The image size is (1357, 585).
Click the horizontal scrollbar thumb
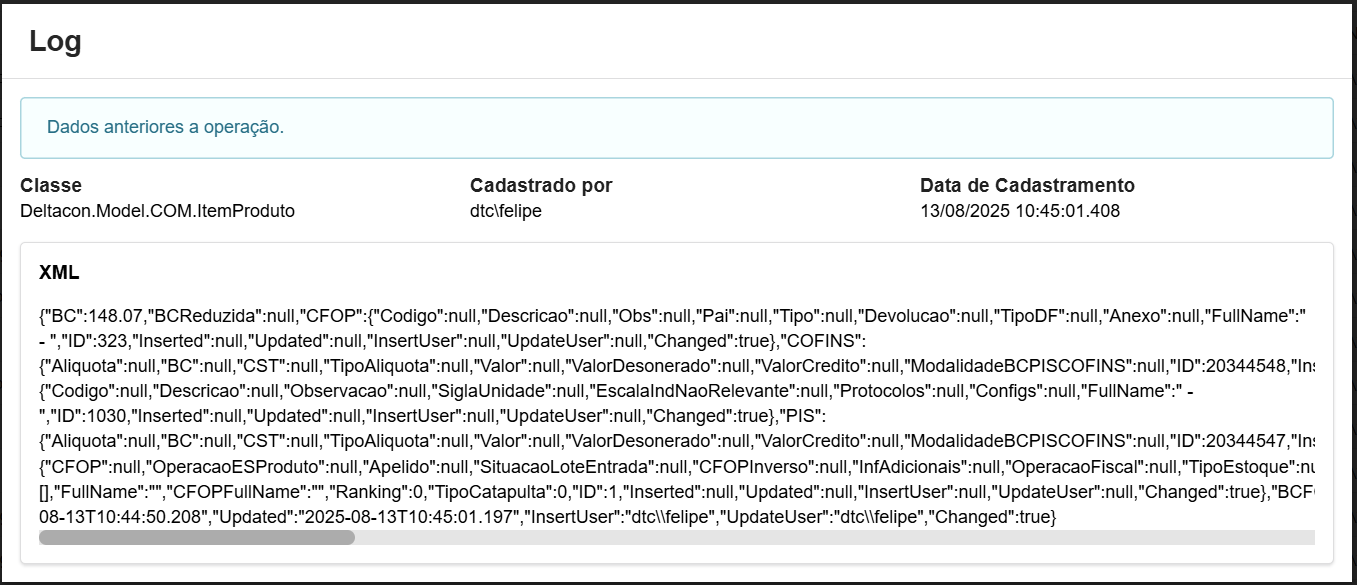(x=197, y=537)
